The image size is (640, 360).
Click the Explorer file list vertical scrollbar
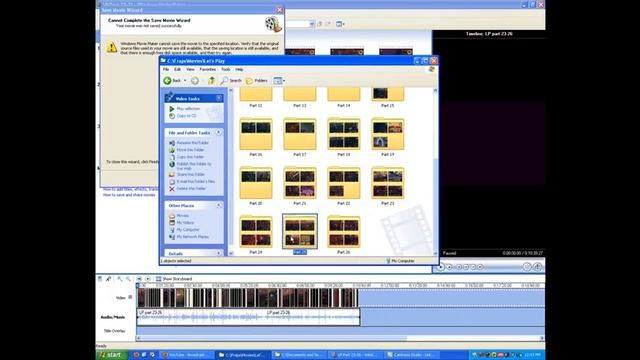click(435, 171)
